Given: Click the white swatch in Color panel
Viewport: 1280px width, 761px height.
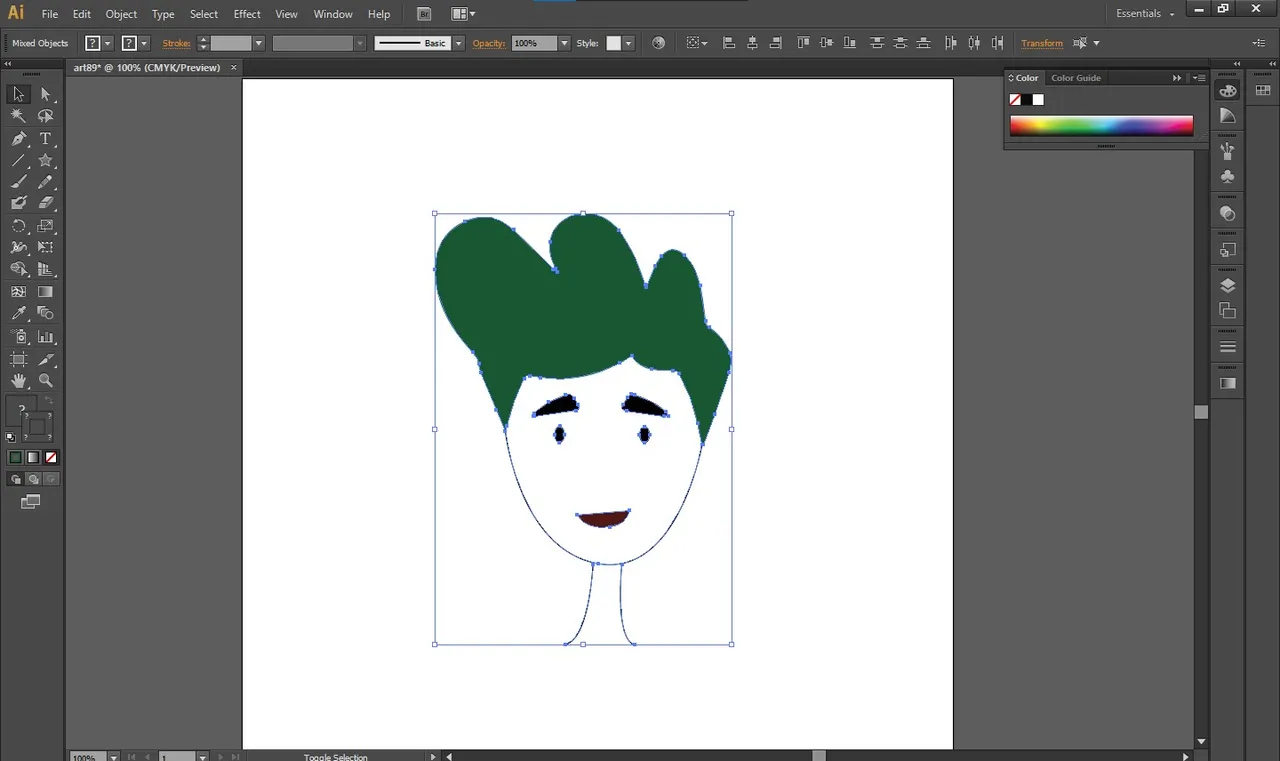Looking at the screenshot, I should [x=1038, y=99].
